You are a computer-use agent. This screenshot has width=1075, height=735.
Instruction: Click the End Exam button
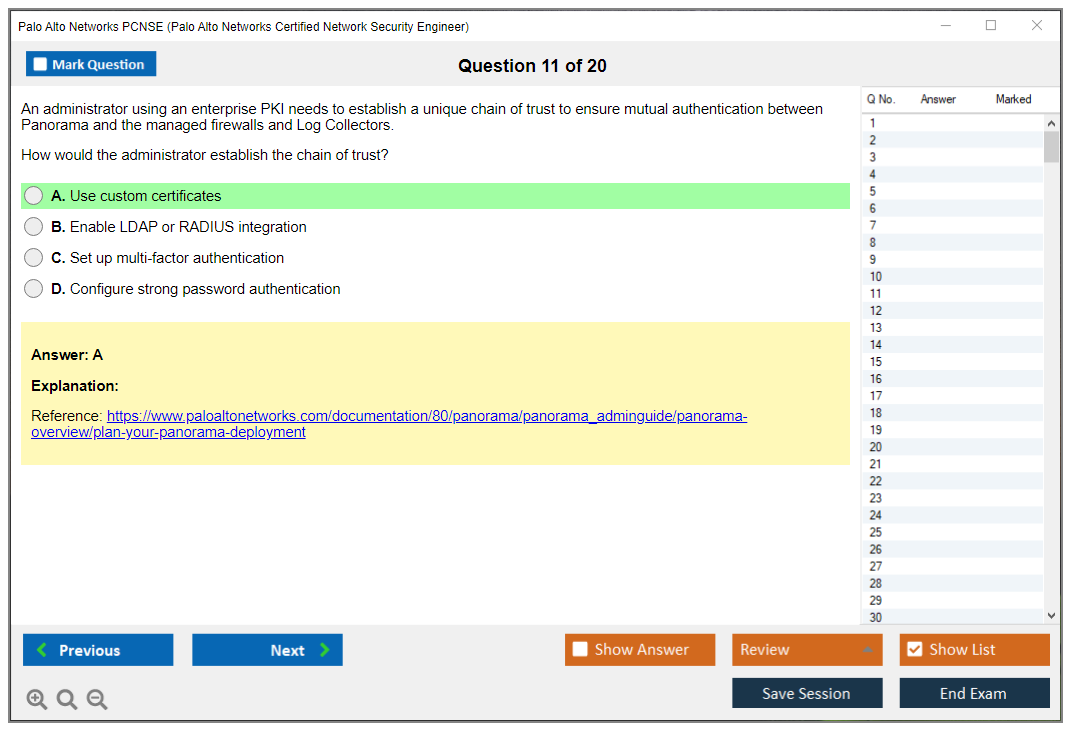[x=974, y=693]
